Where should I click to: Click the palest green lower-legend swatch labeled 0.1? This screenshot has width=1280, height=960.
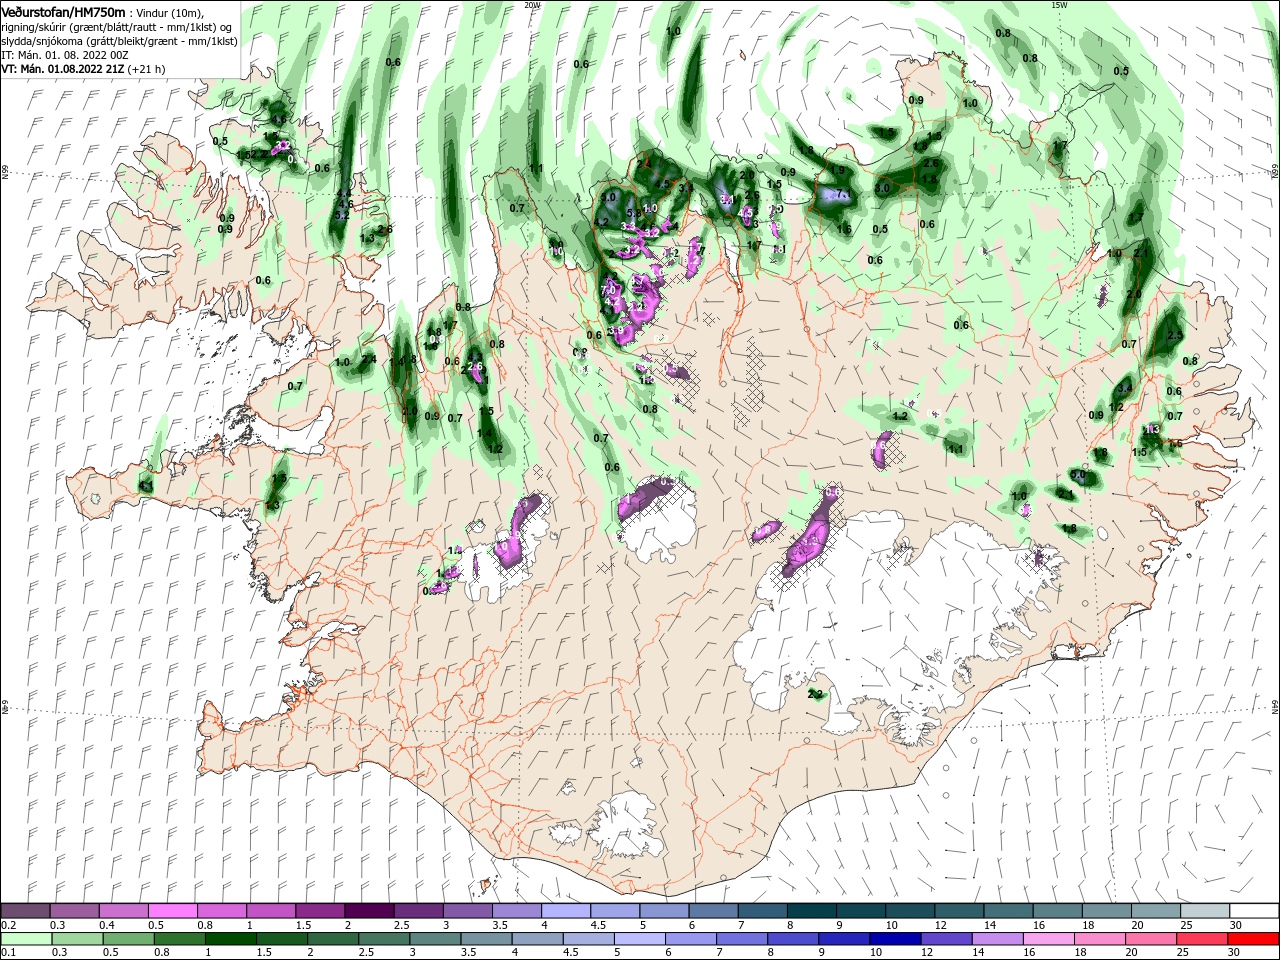click(x=26, y=939)
